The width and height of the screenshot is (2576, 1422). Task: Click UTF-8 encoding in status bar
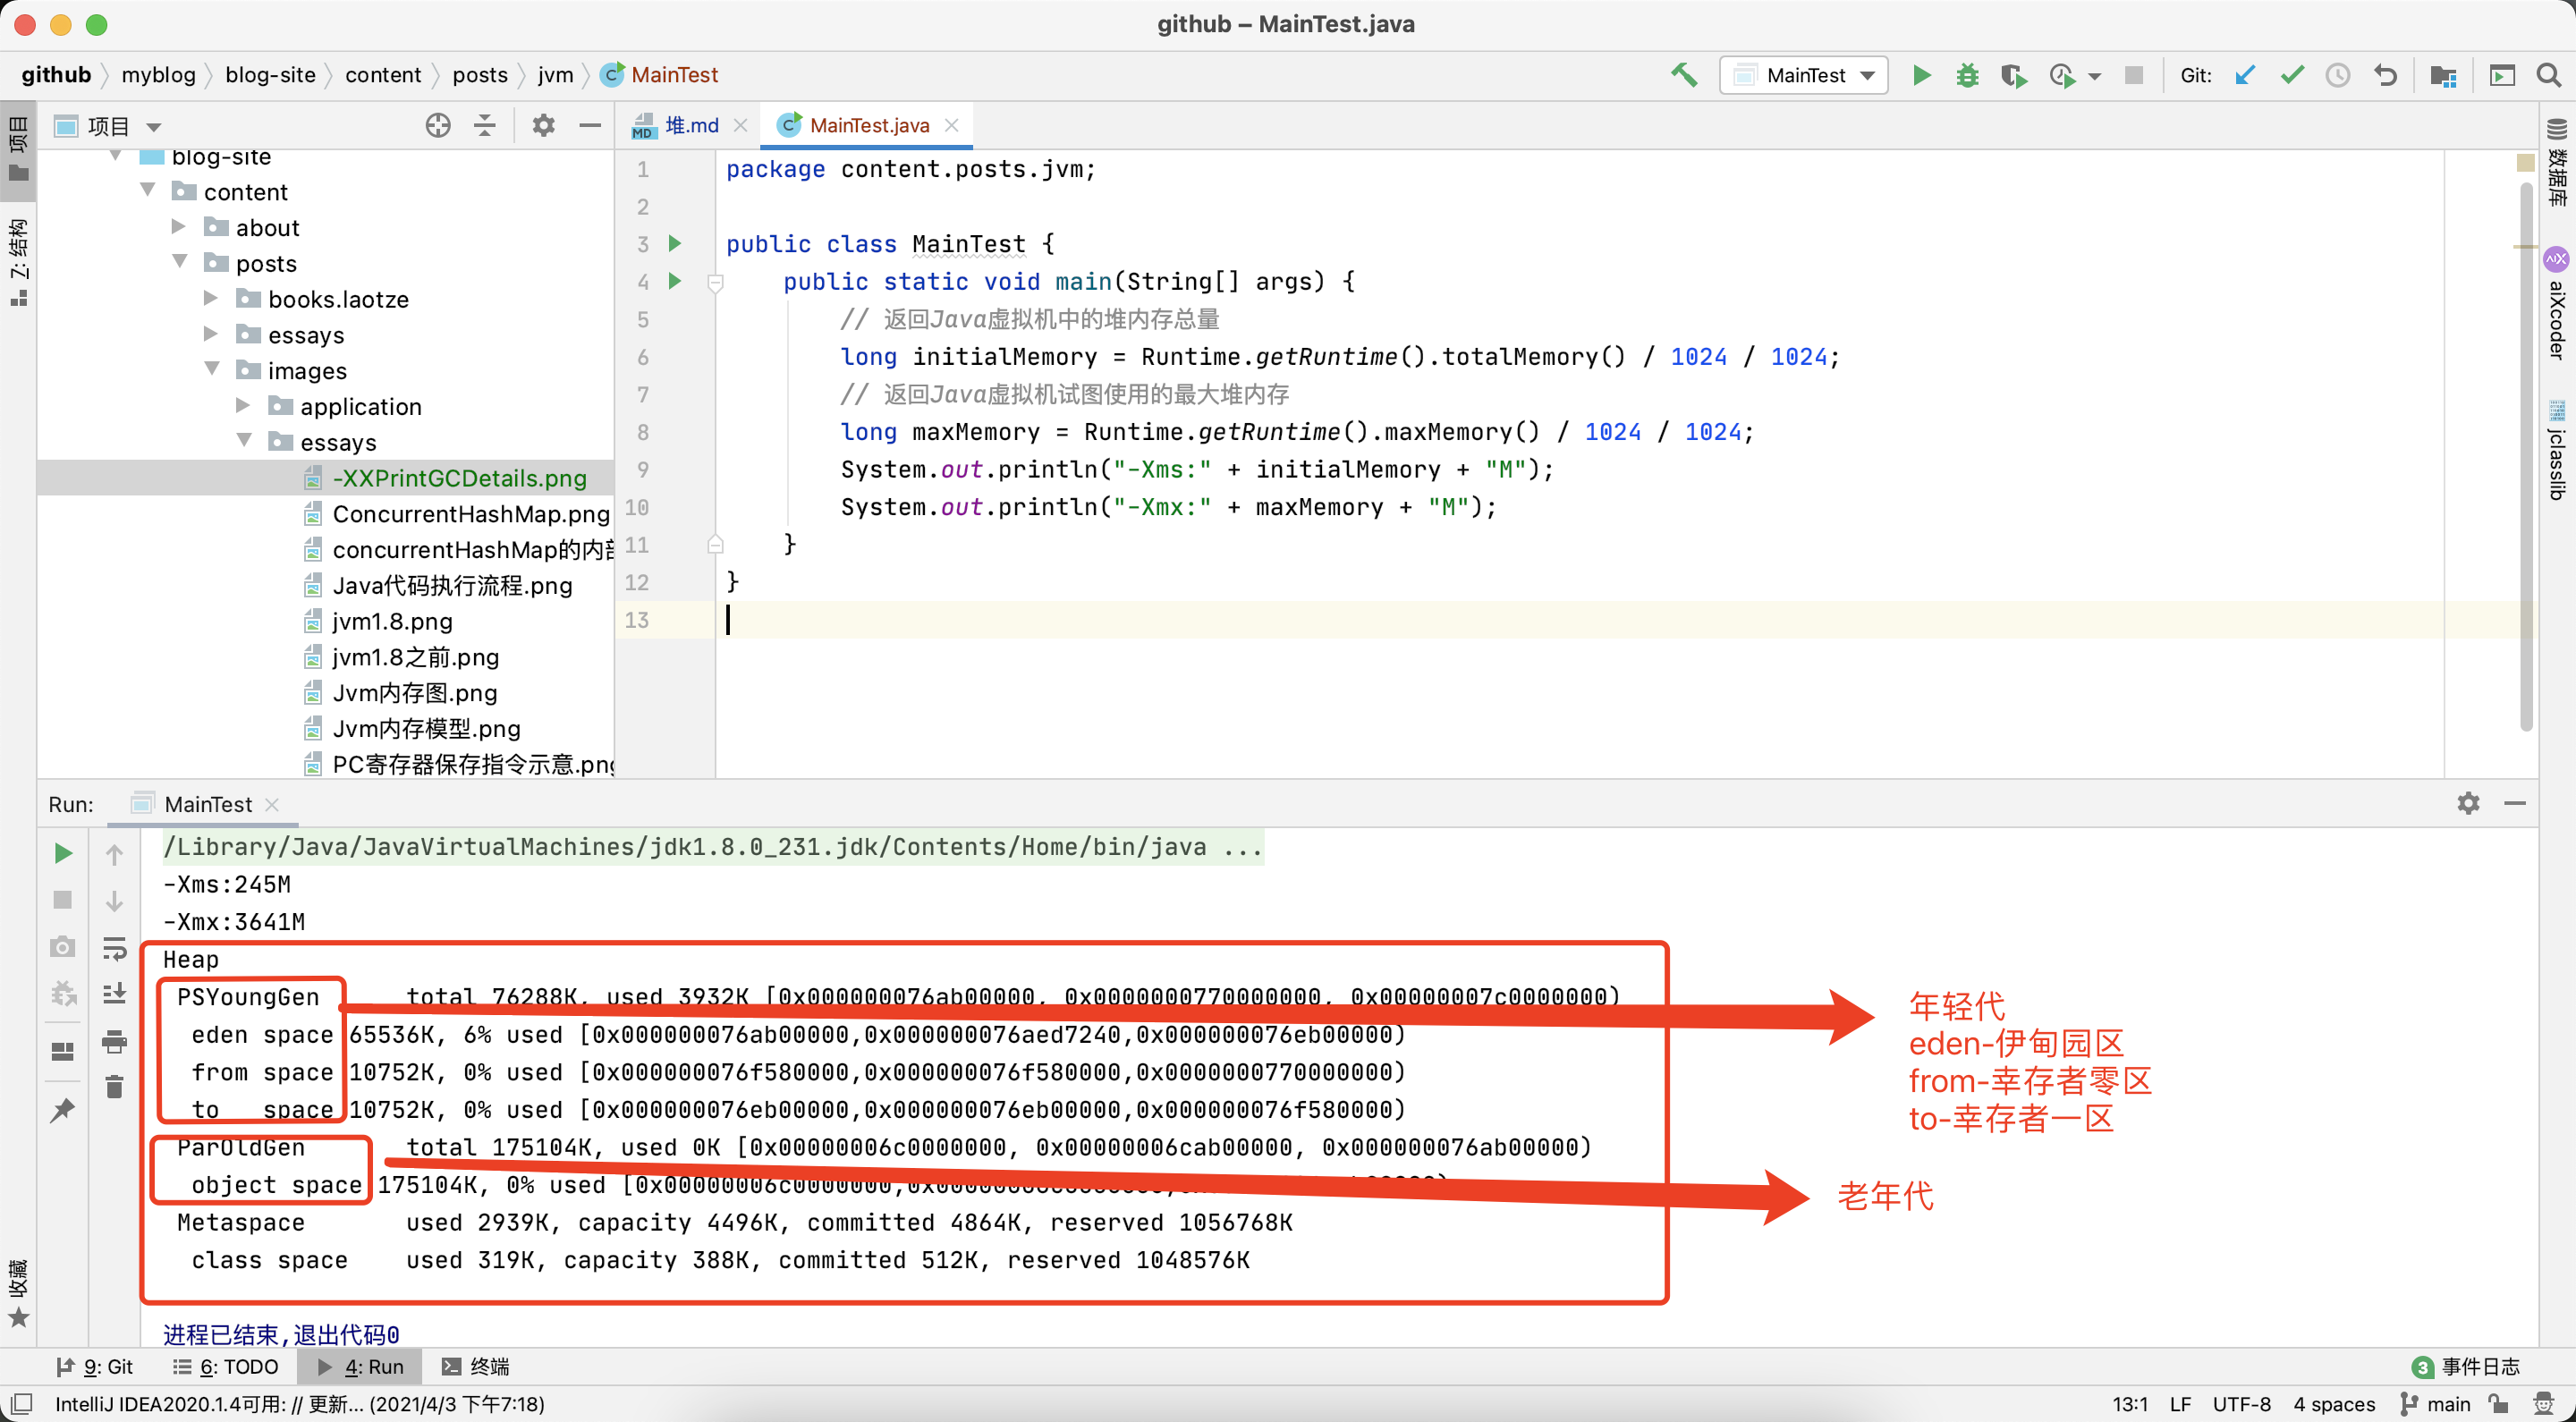(x=2241, y=1404)
